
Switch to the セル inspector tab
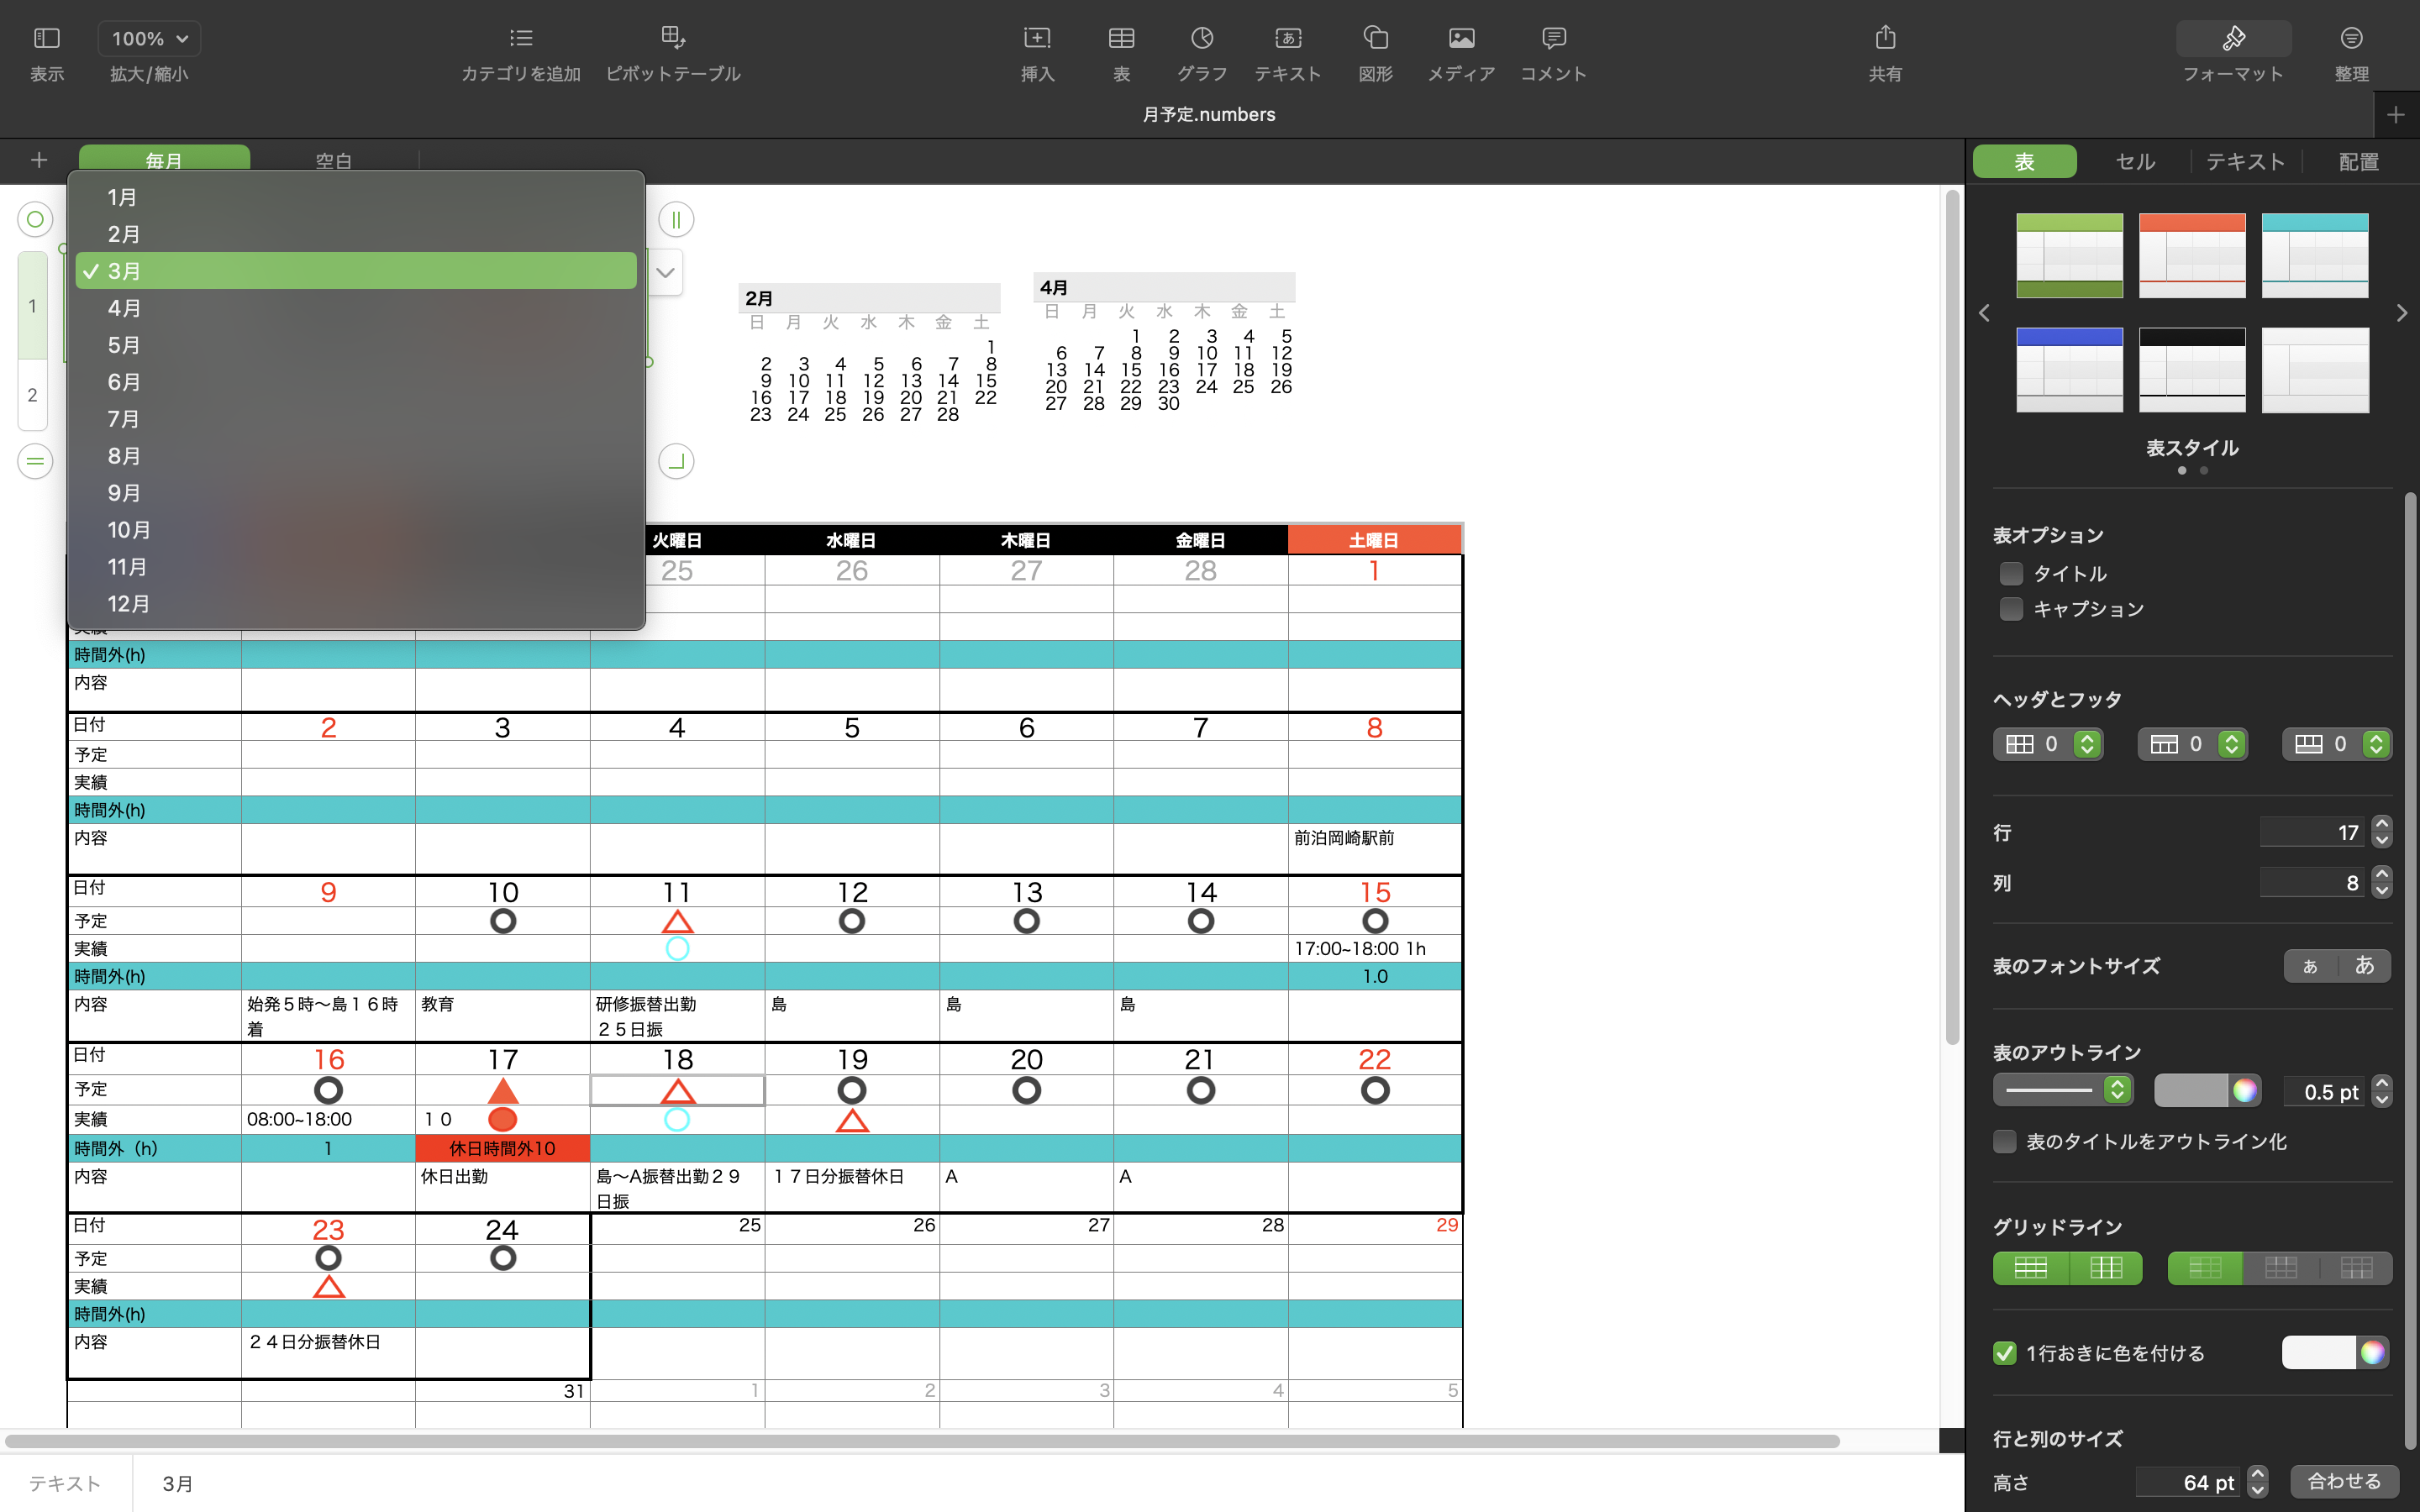click(x=2135, y=162)
